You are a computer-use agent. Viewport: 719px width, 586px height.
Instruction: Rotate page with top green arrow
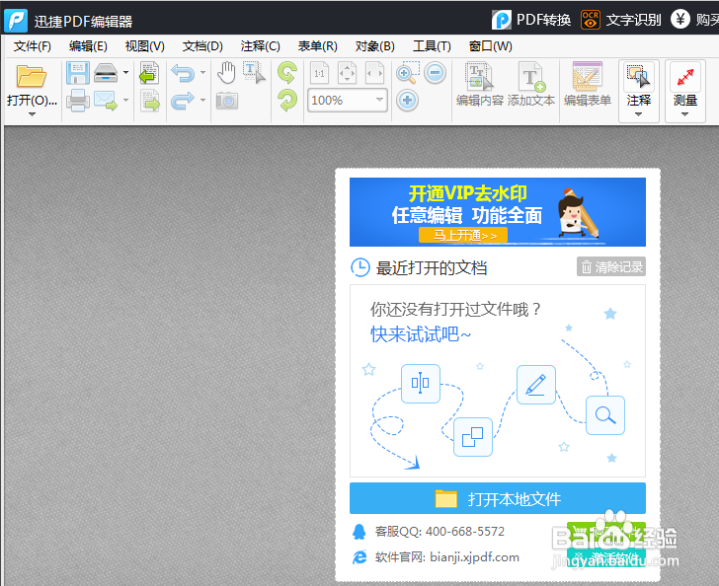point(288,73)
